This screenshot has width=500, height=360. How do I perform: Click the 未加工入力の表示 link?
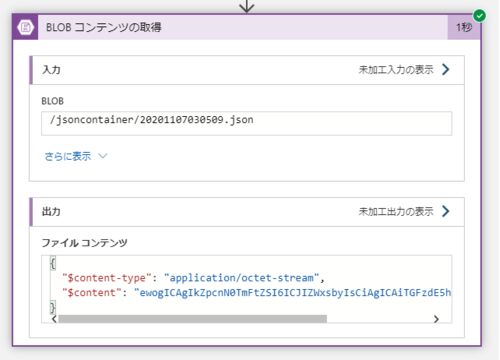(396, 70)
